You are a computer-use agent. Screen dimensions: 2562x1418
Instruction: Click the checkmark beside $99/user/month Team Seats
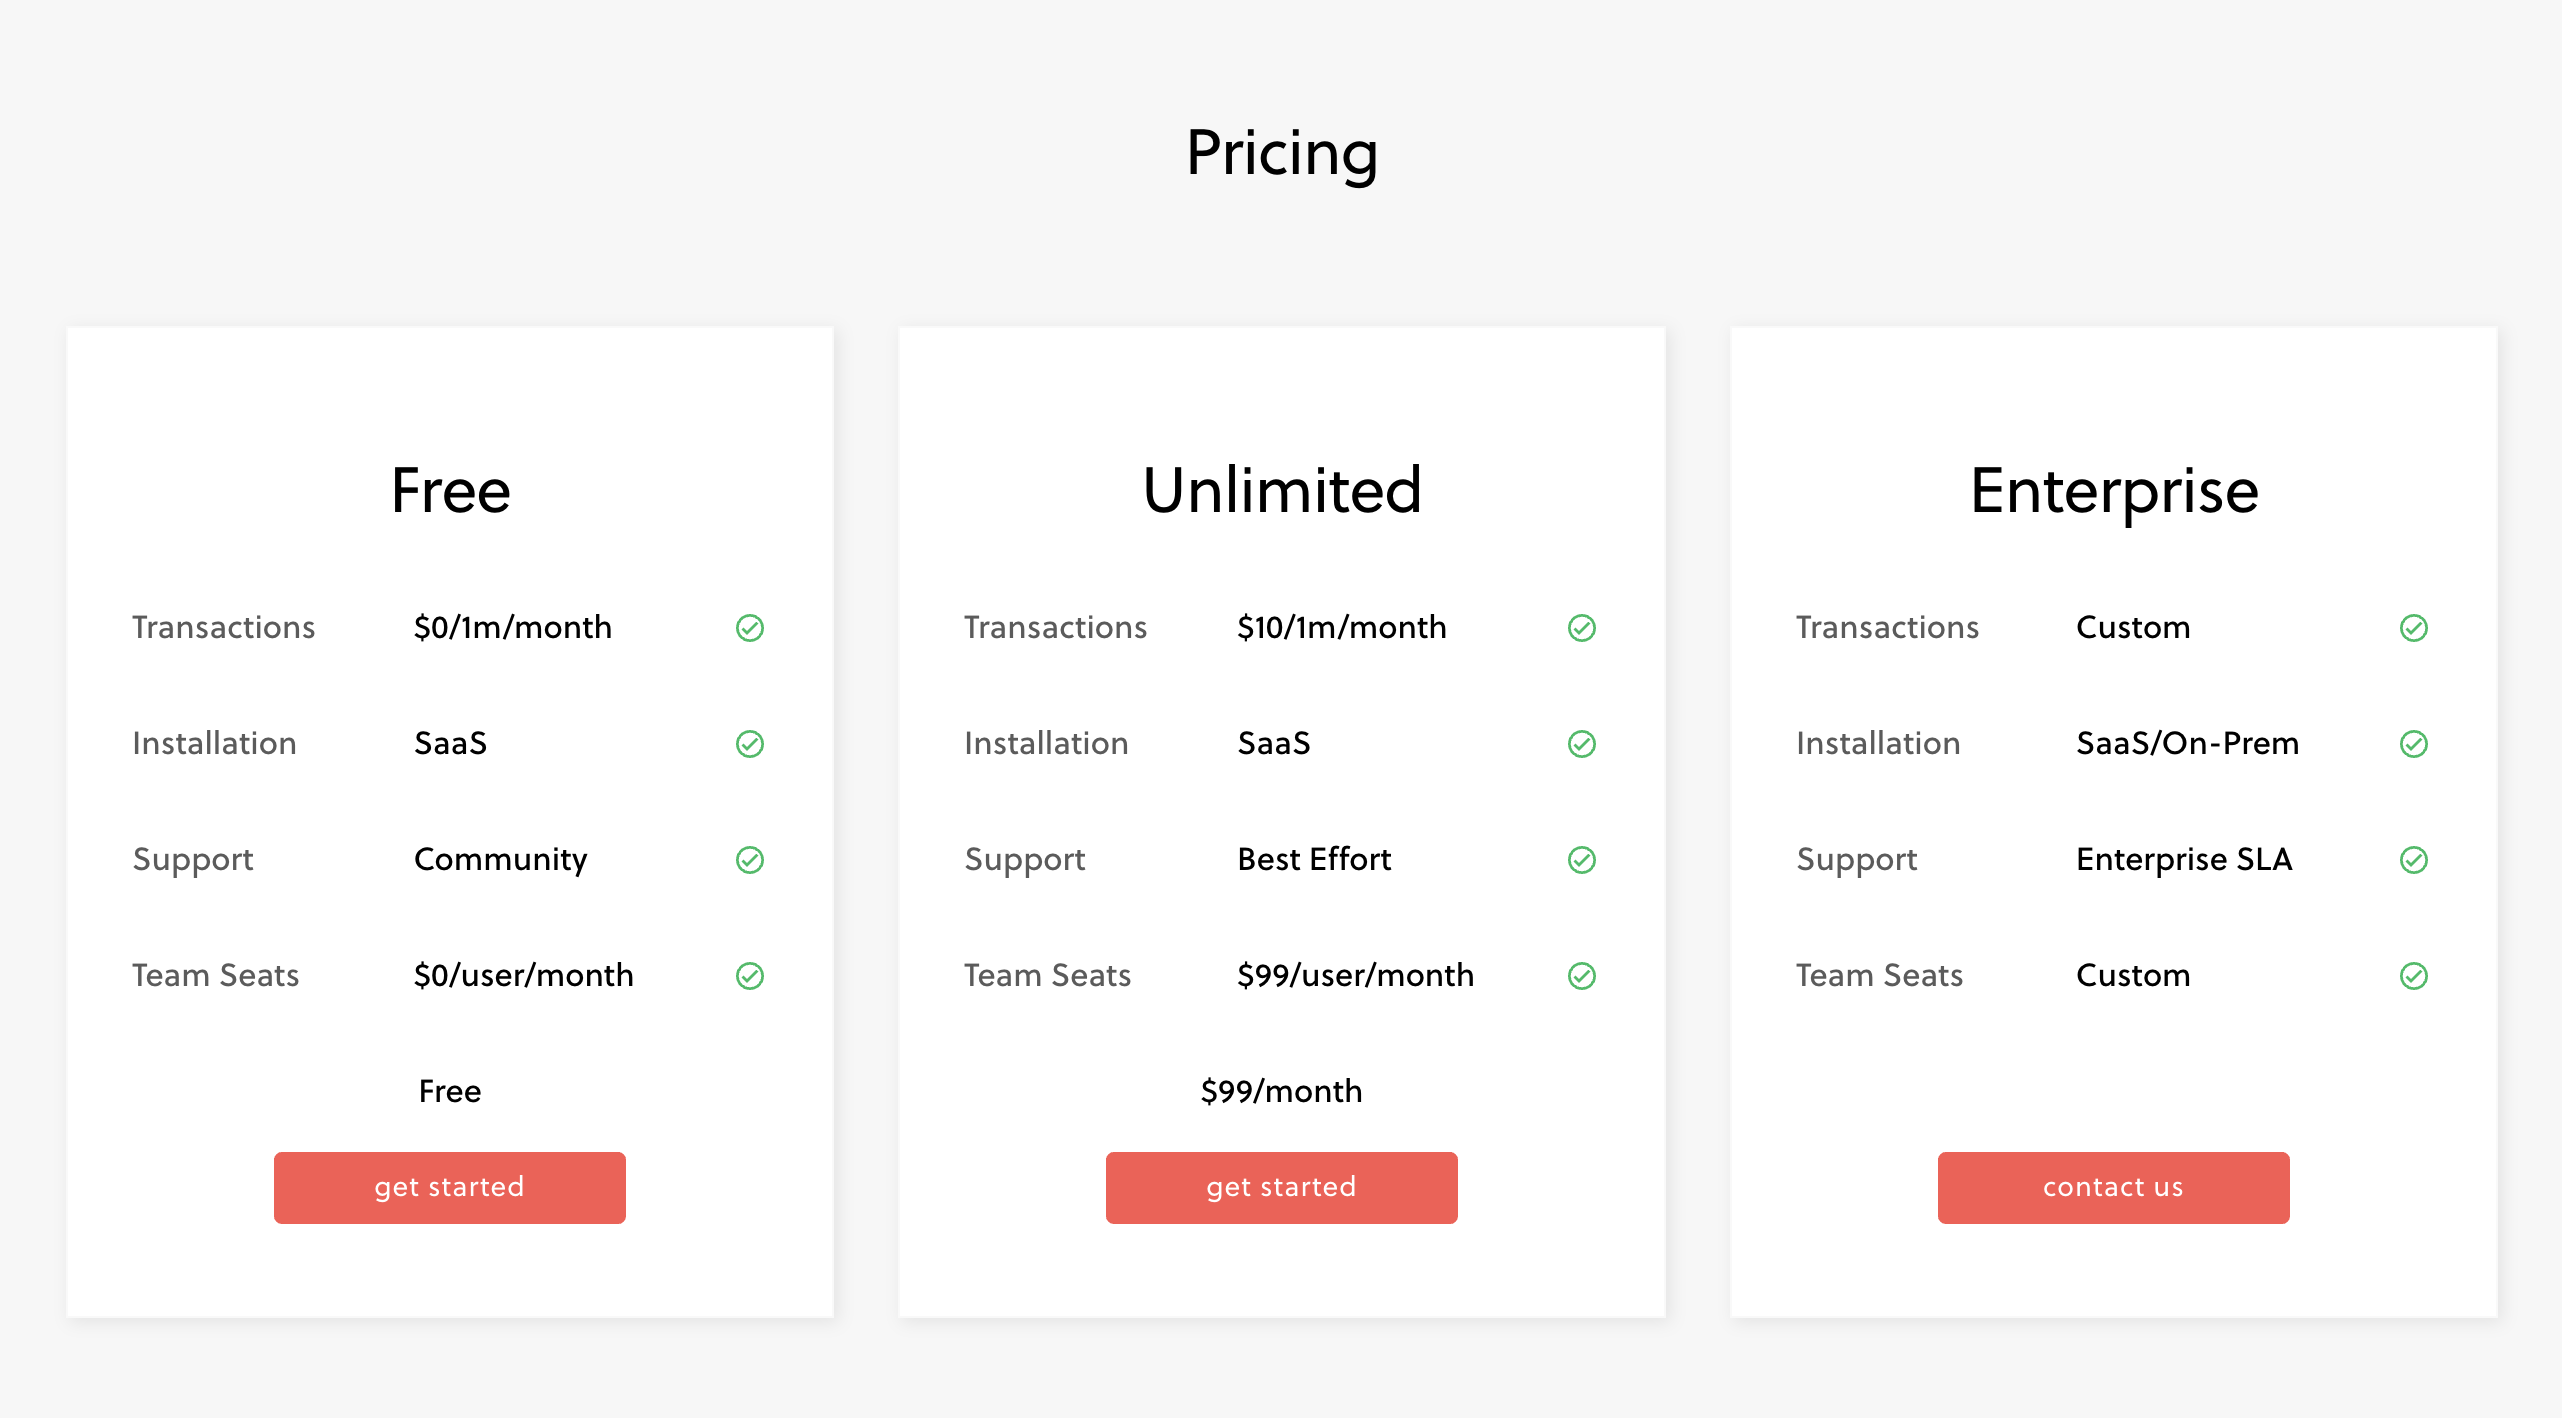point(1581,975)
